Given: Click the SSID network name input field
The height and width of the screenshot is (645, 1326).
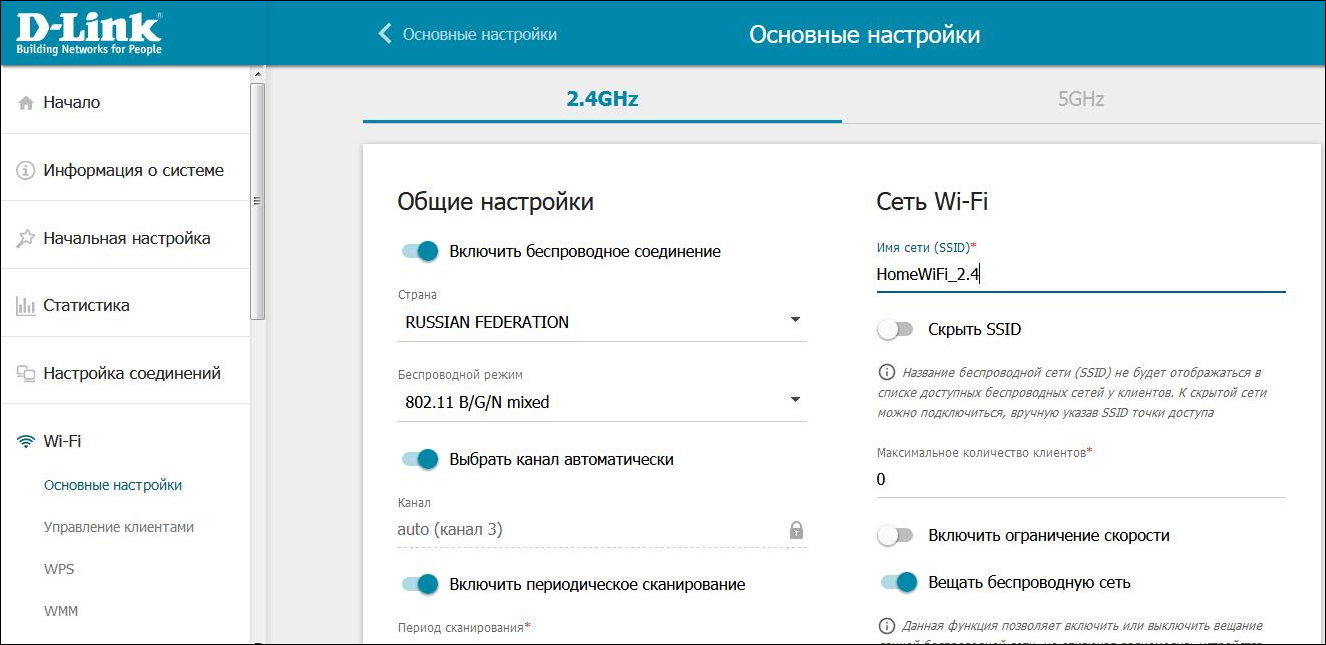Looking at the screenshot, I should click(x=1080, y=275).
